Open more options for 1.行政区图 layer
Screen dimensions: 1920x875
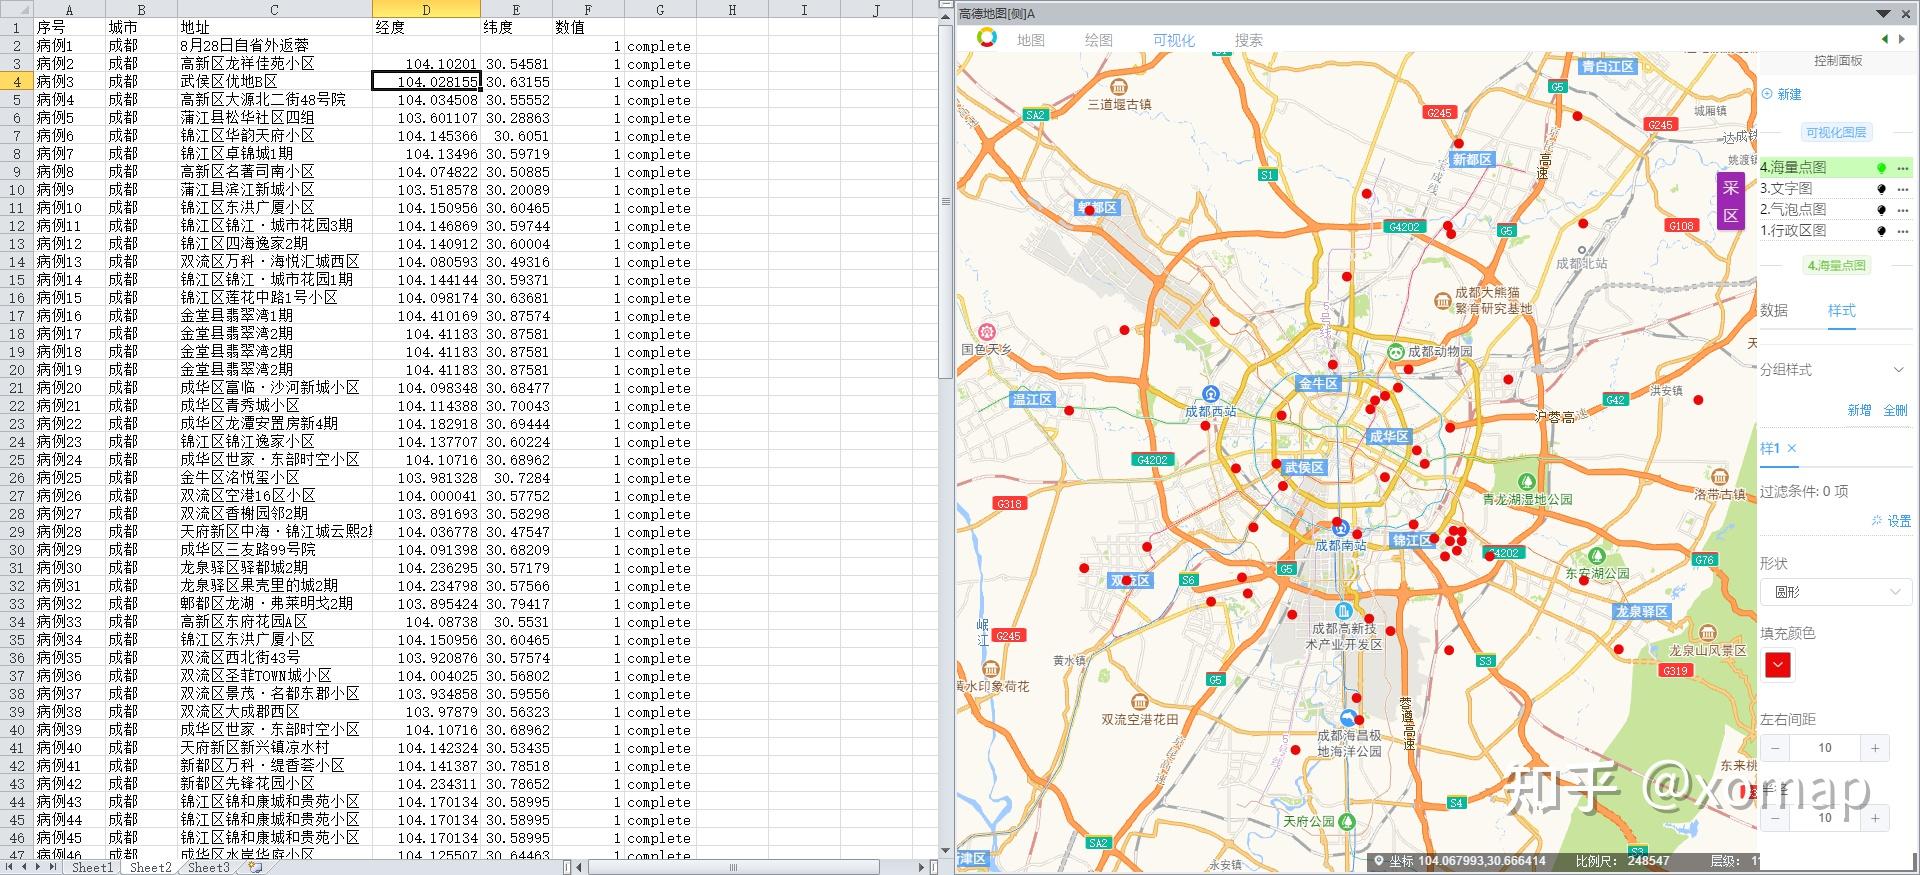coord(1902,231)
